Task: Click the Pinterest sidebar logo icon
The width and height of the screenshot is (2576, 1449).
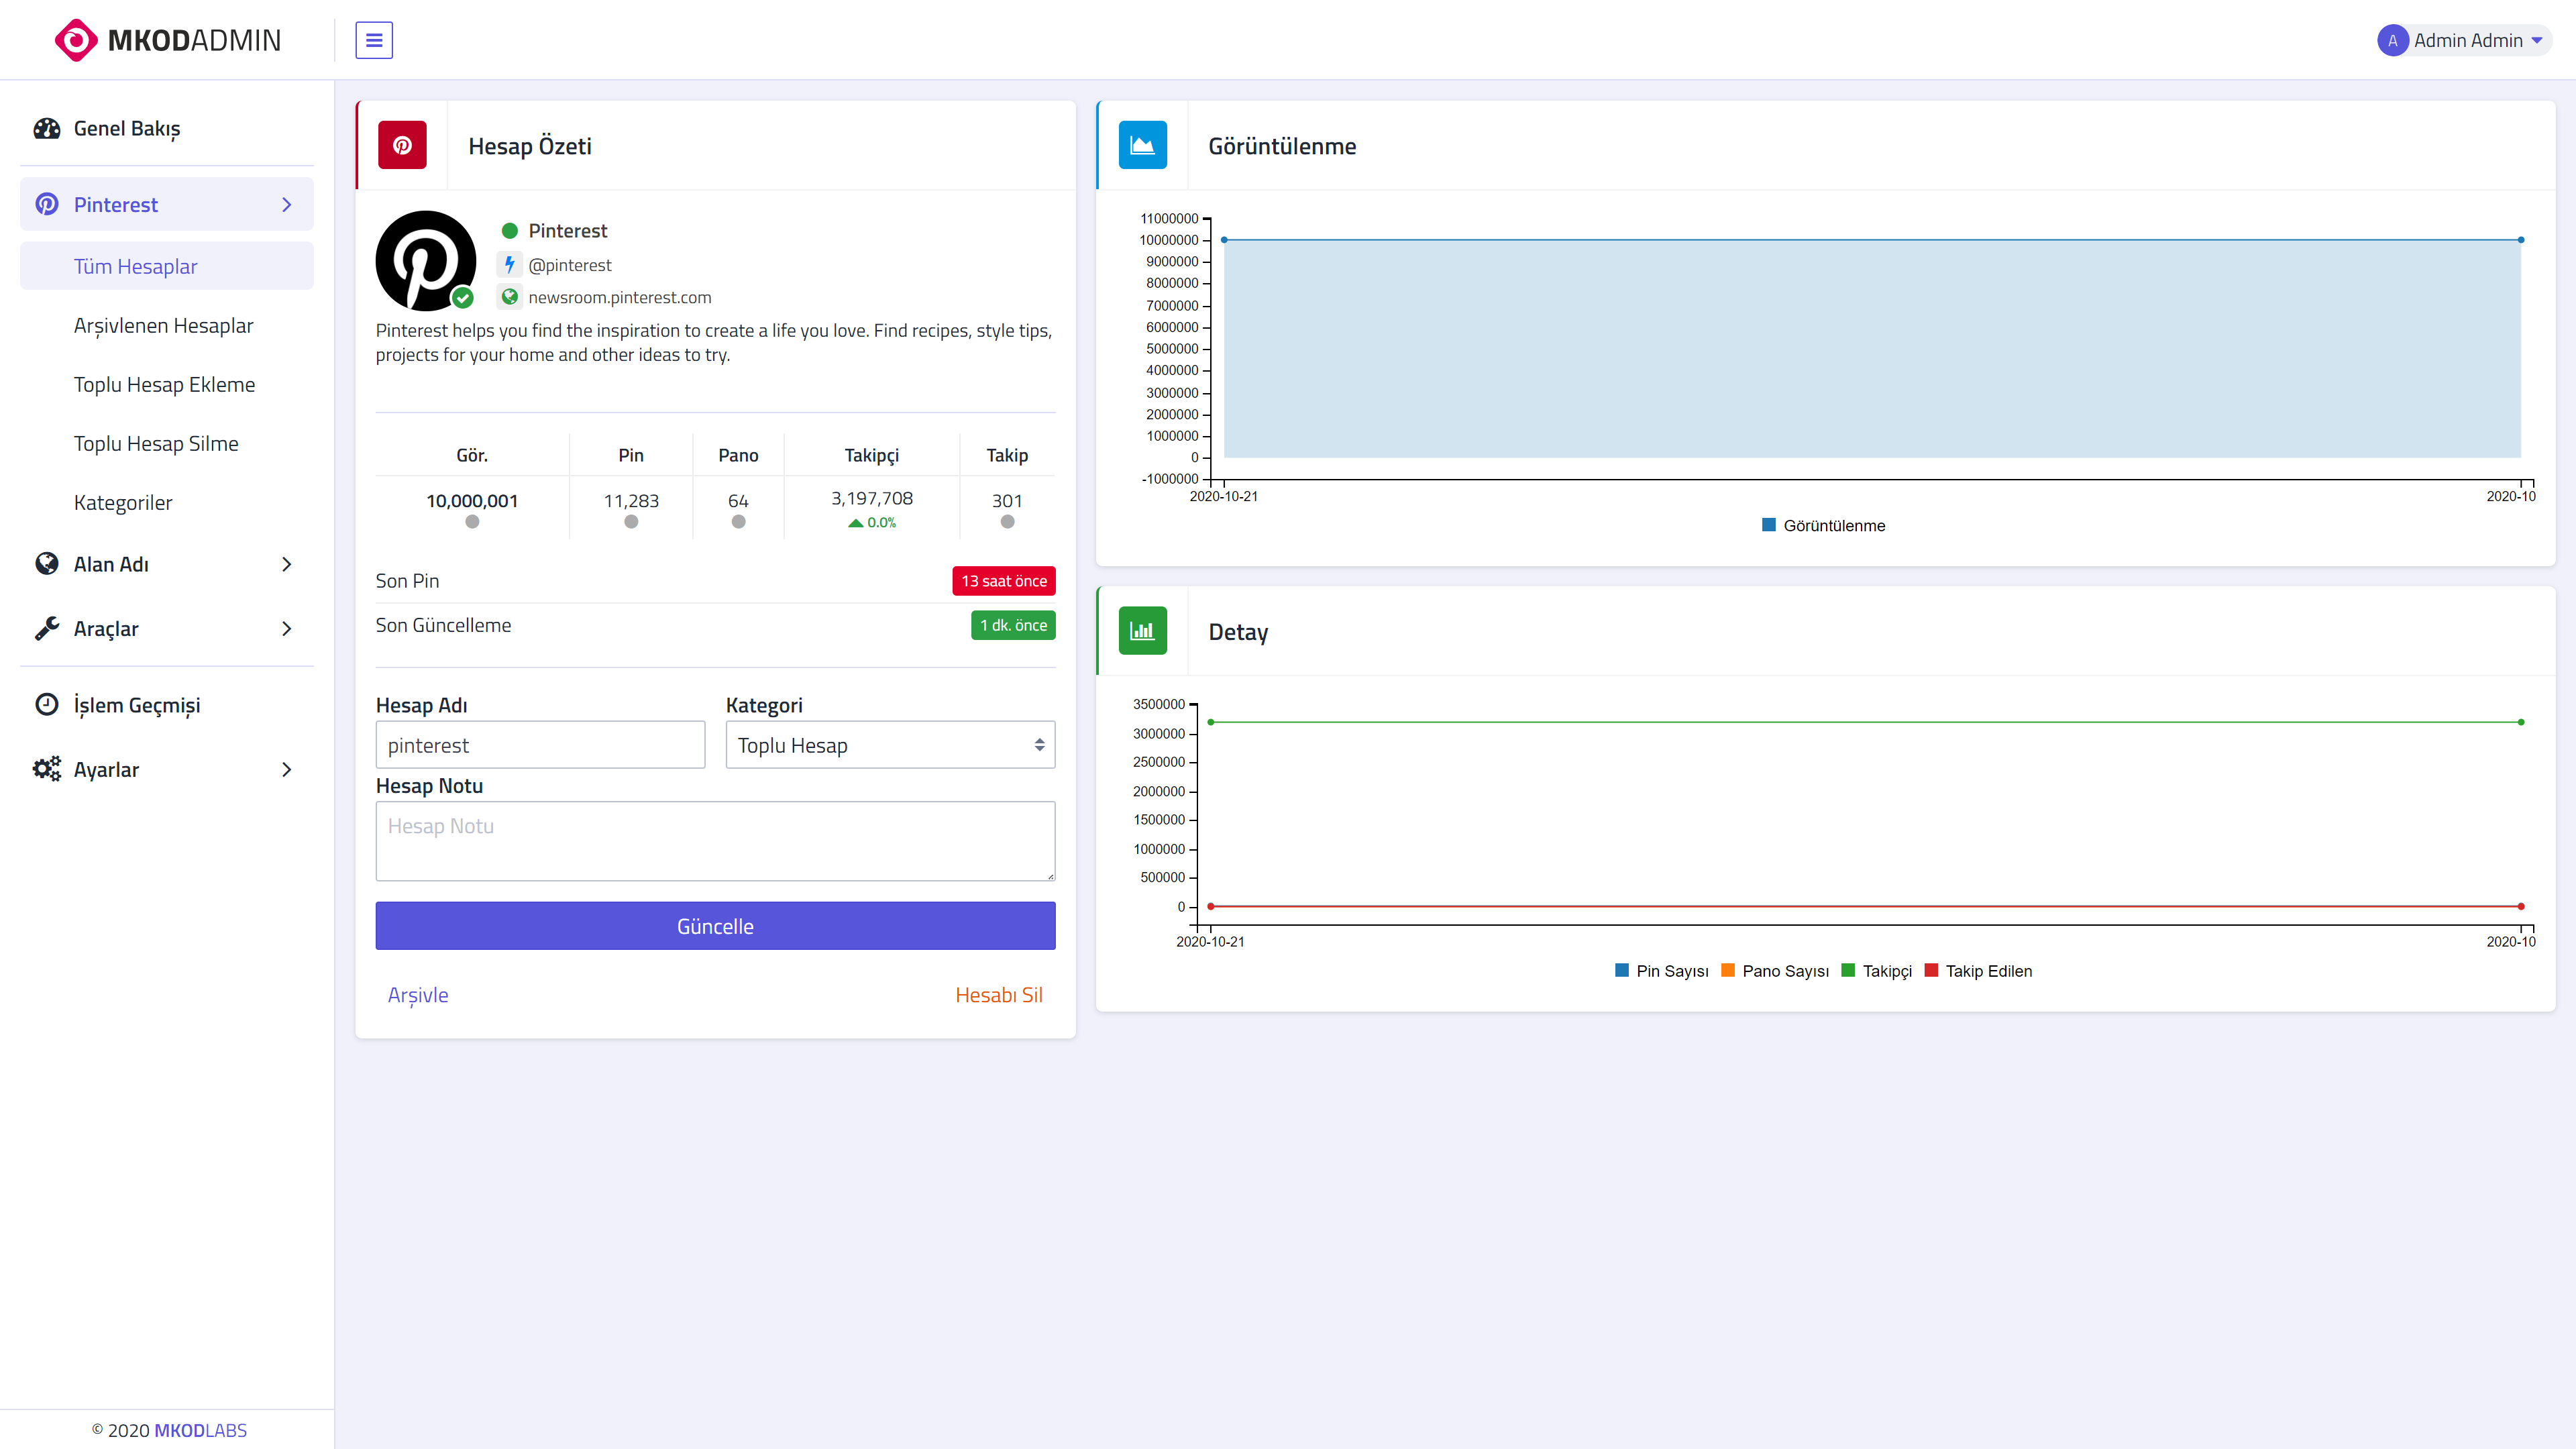Action: [x=46, y=204]
